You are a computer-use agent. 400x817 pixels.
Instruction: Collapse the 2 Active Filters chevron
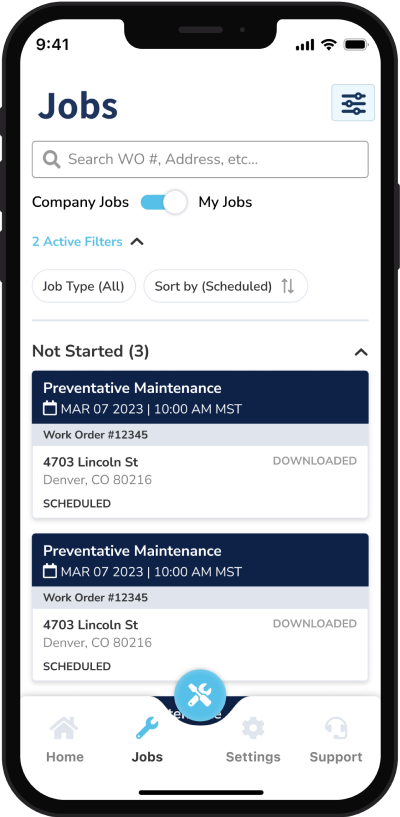click(137, 242)
